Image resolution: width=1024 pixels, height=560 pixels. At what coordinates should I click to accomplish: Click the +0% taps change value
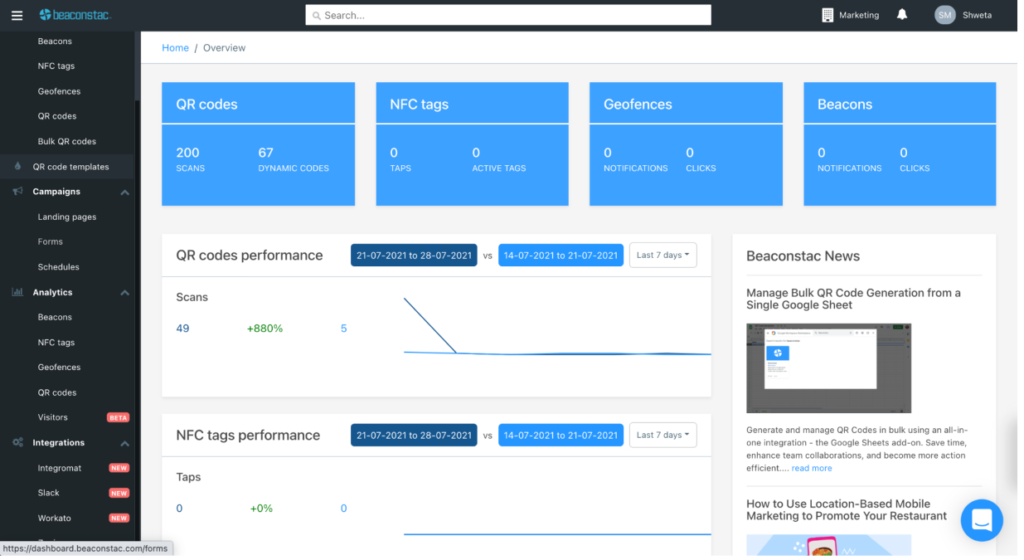tap(261, 509)
